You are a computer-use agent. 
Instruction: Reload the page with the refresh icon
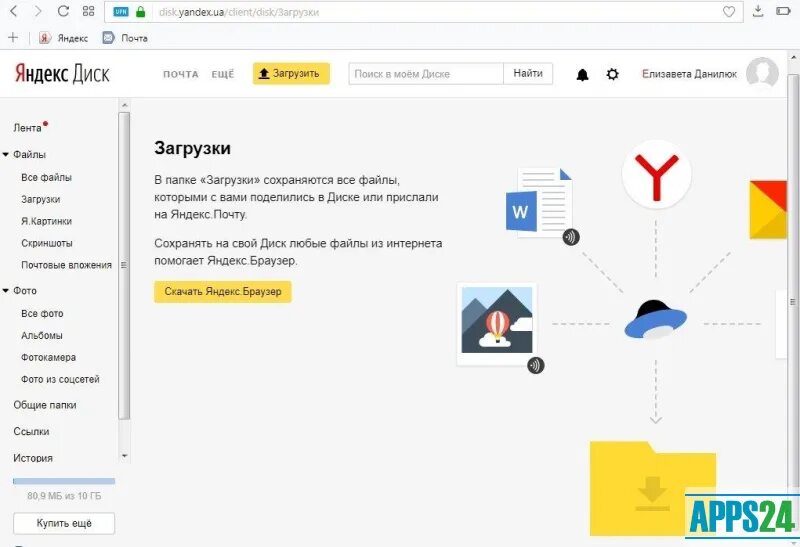63,11
